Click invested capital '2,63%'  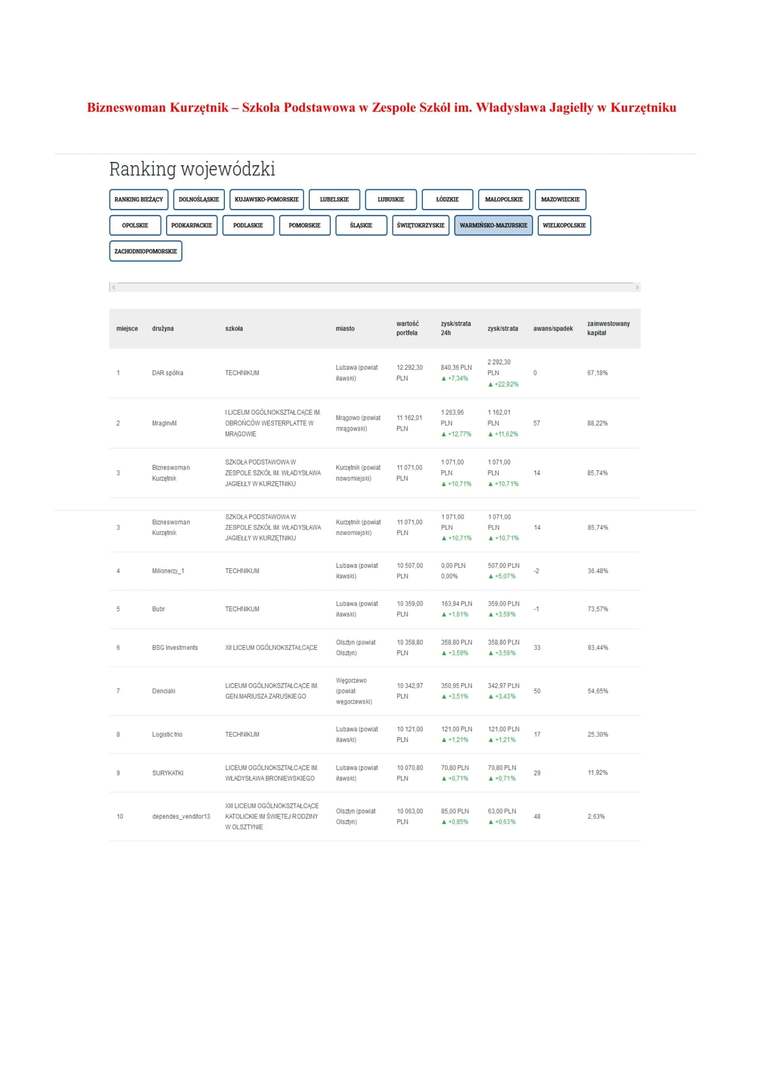point(596,816)
